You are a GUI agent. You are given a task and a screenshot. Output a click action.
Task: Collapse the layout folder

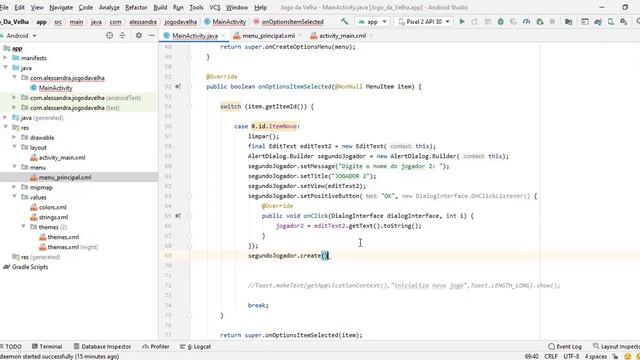click(14, 147)
